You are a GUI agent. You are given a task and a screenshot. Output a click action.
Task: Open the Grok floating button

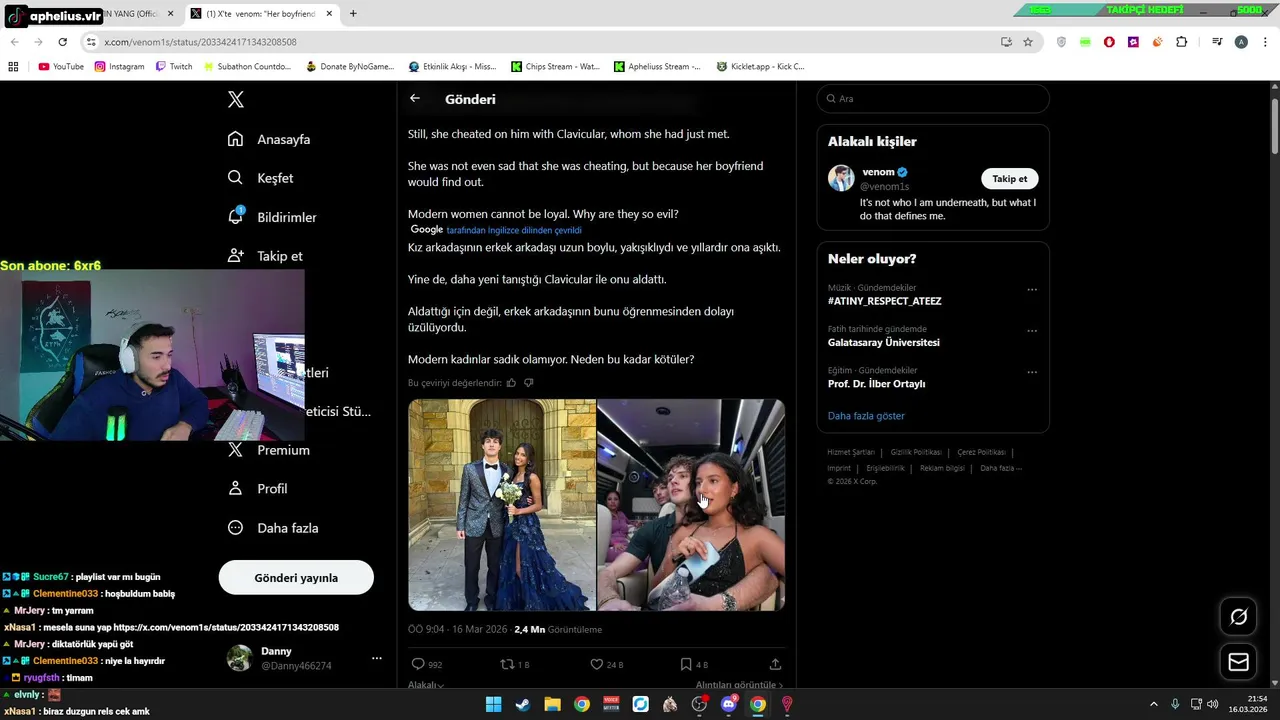[1239, 617]
